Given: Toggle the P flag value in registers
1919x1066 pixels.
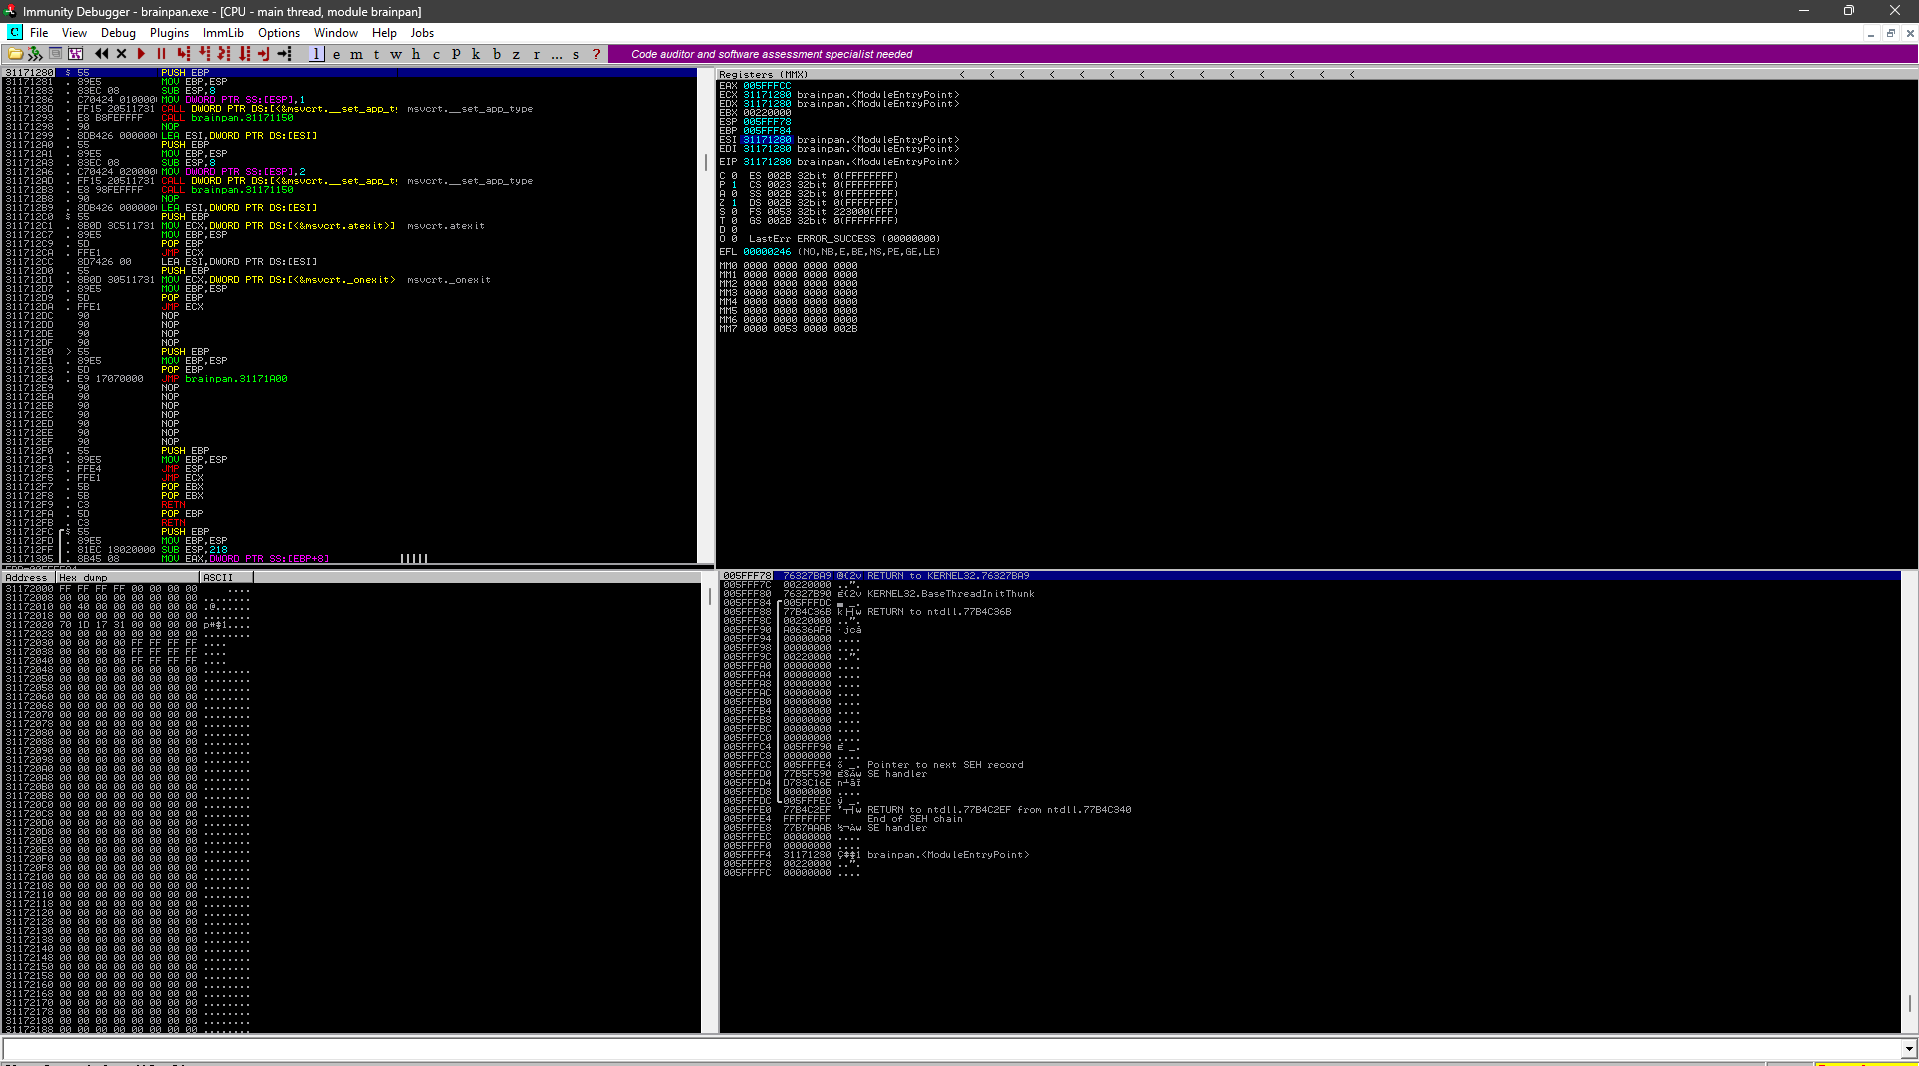Looking at the screenshot, I should [734, 185].
